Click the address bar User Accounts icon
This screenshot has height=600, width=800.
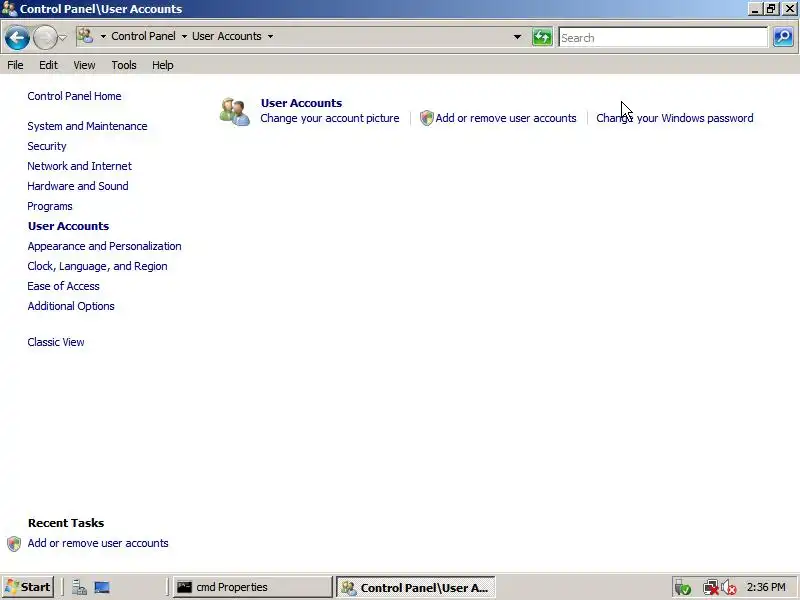tap(85, 36)
